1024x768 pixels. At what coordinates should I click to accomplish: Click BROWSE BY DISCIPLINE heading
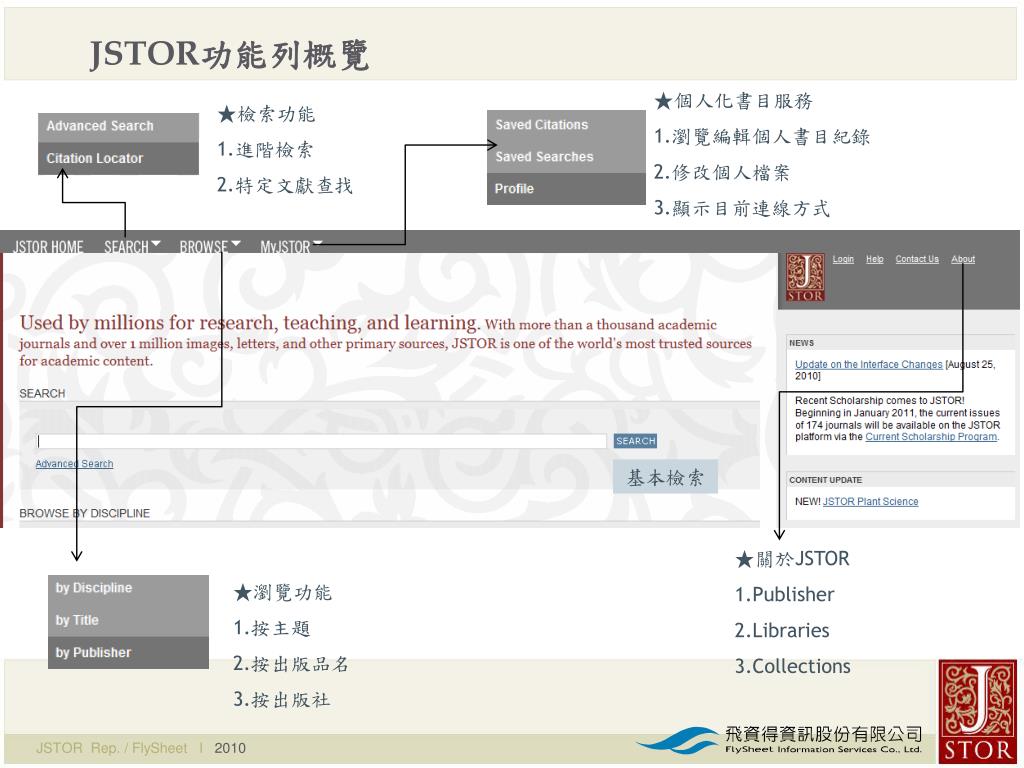click(x=84, y=513)
